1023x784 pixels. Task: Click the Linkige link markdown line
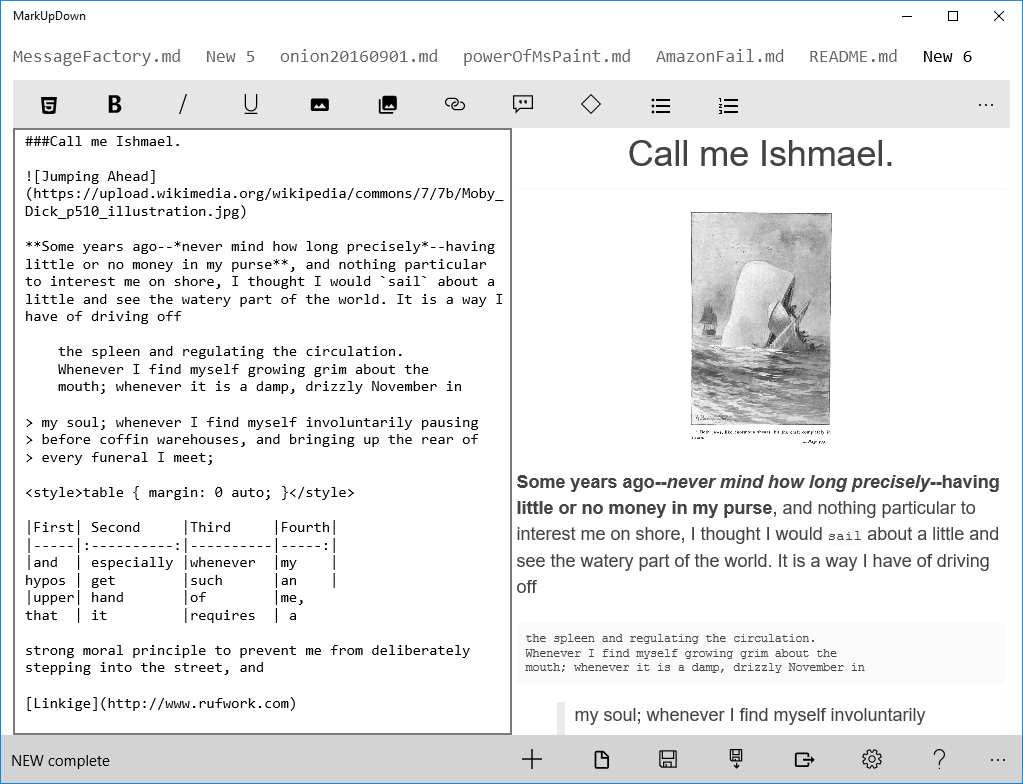160,703
